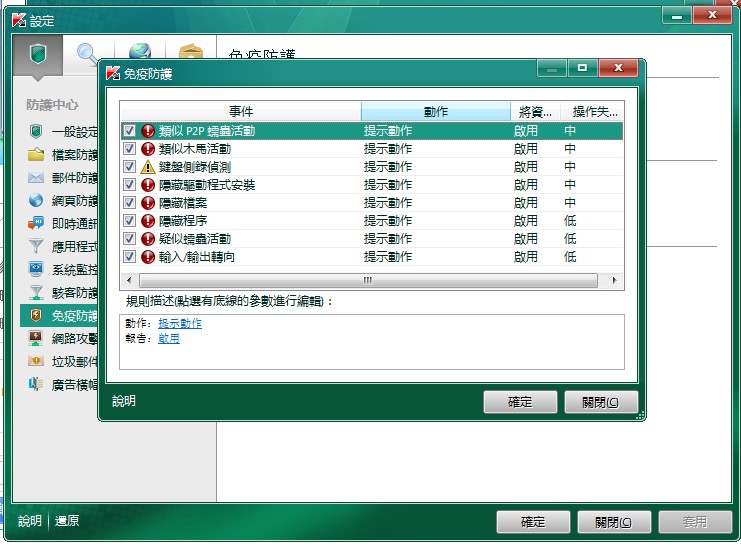
Task: Click the 一般設定 shield icon in sidebar
Action: (x=36, y=131)
